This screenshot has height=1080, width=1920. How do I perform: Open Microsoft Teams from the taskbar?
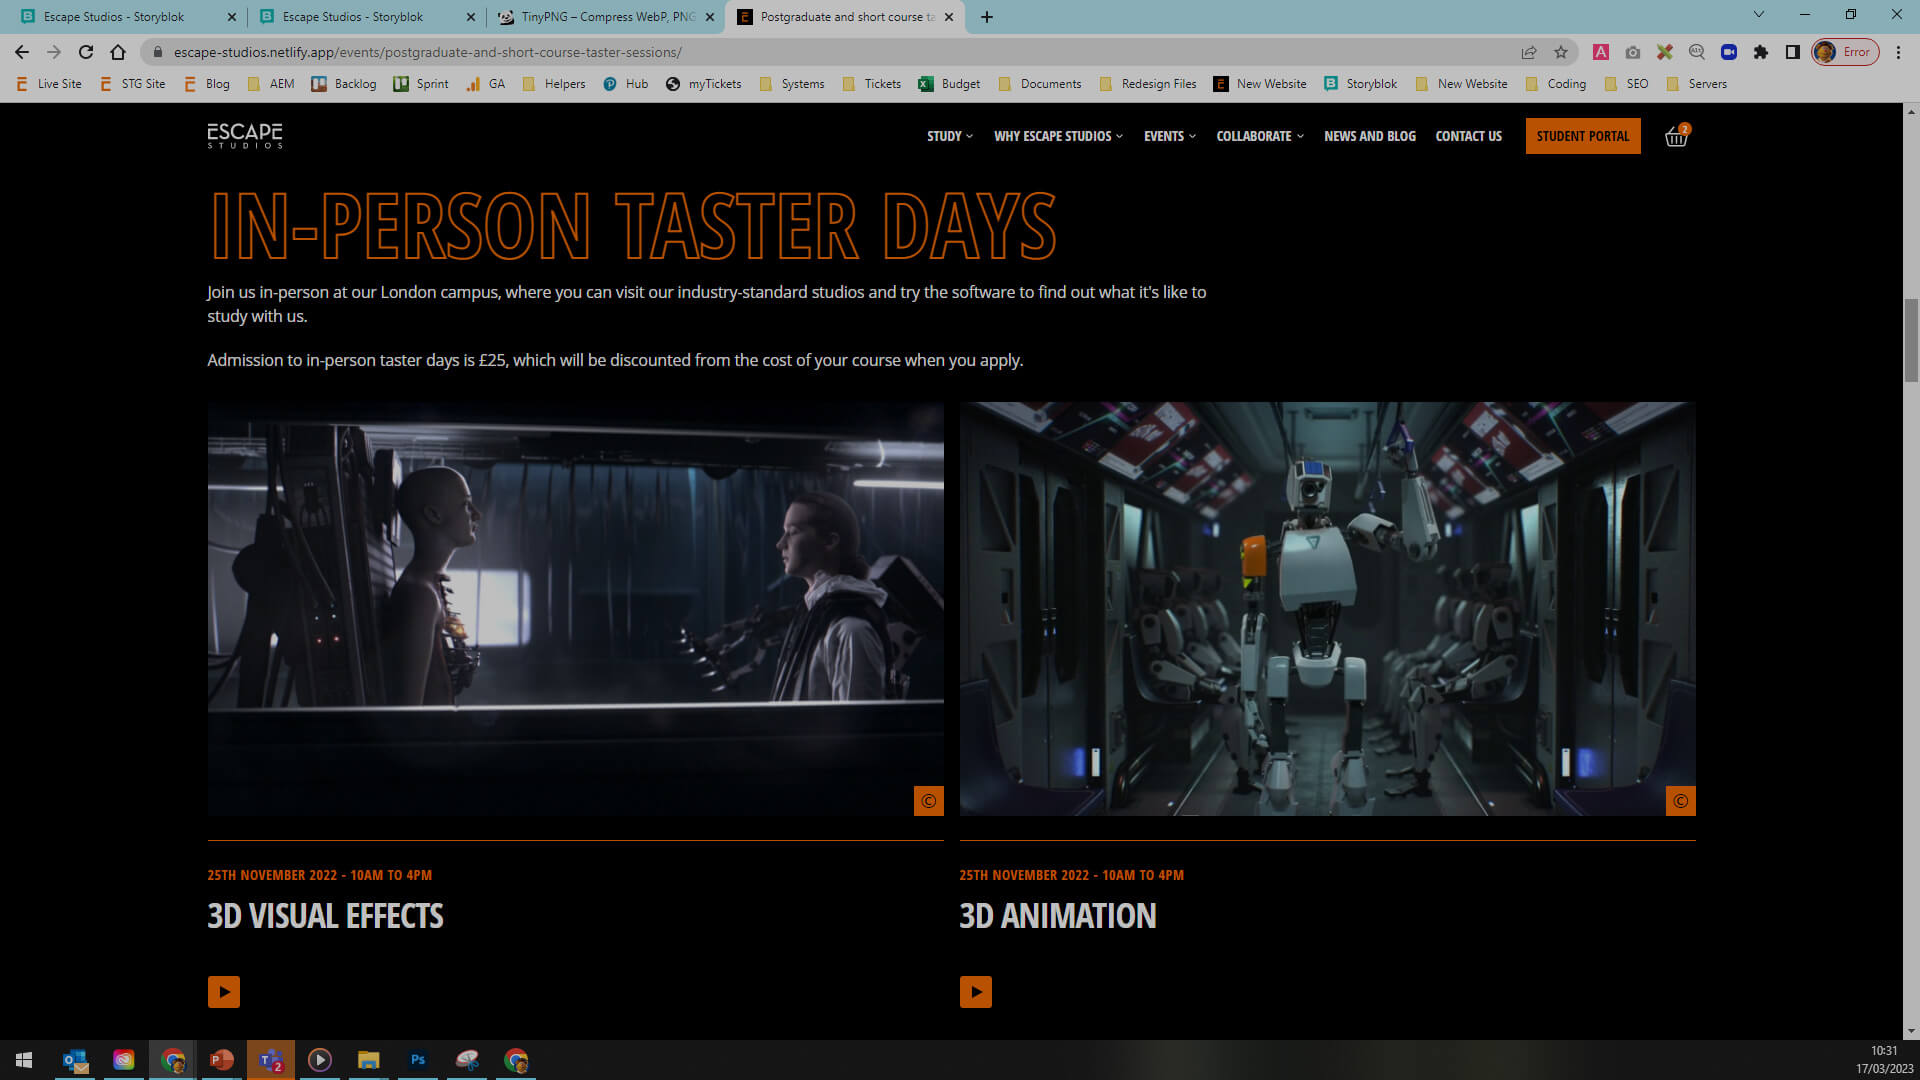click(271, 1060)
